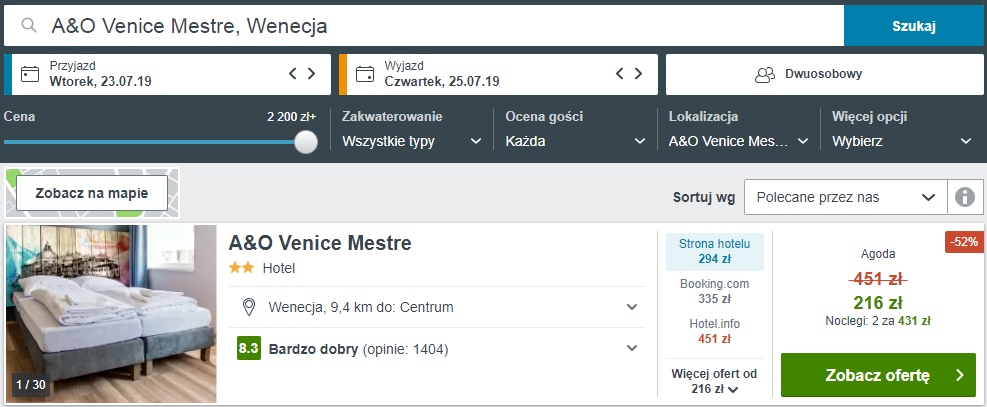
Task: Click the arrival calendar icon
Action: click(x=30, y=74)
